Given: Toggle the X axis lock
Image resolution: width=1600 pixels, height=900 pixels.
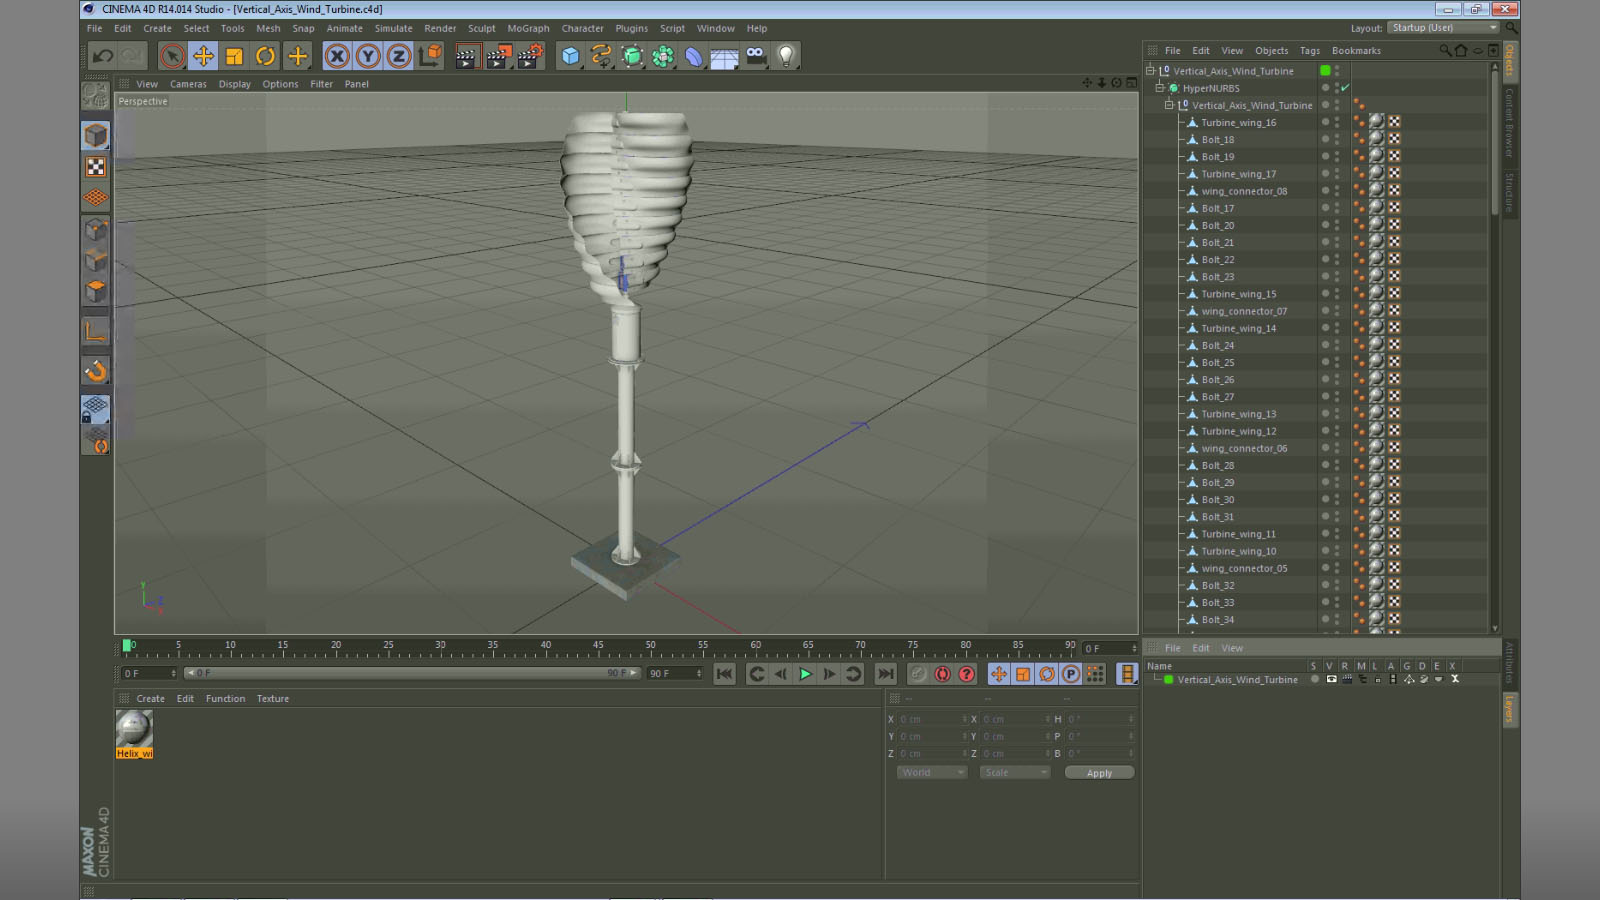Looking at the screenshot, I should tap(337, 56).
